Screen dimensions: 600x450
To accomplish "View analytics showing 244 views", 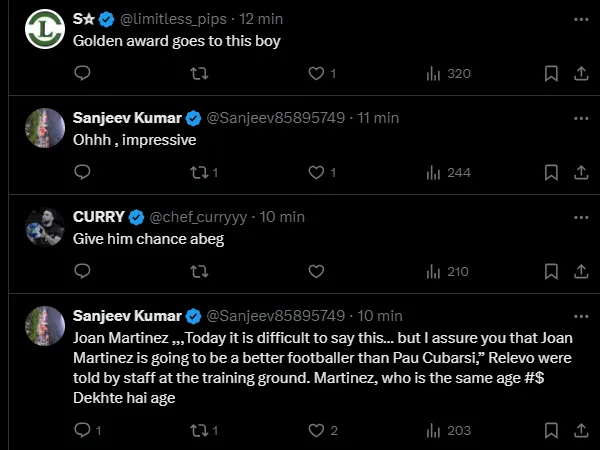I will pyautogui.click(x=448, y=172).
